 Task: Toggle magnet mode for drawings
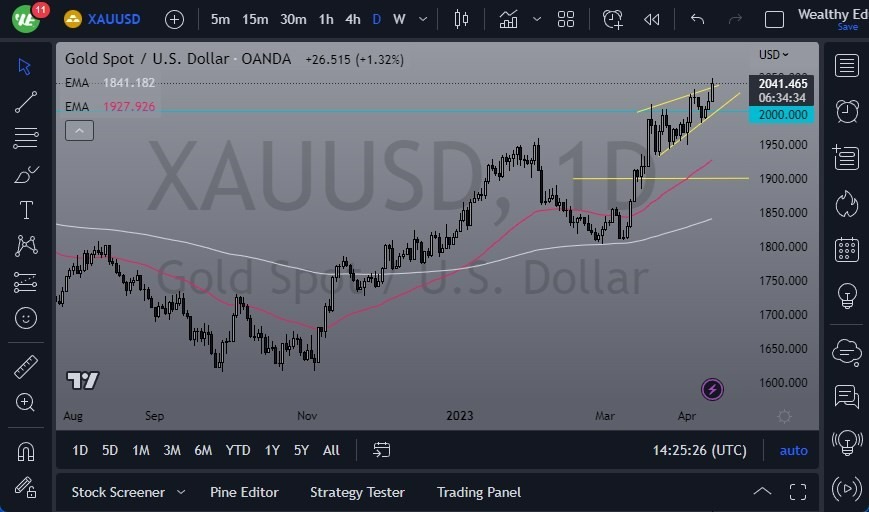(x=25, y=451)
